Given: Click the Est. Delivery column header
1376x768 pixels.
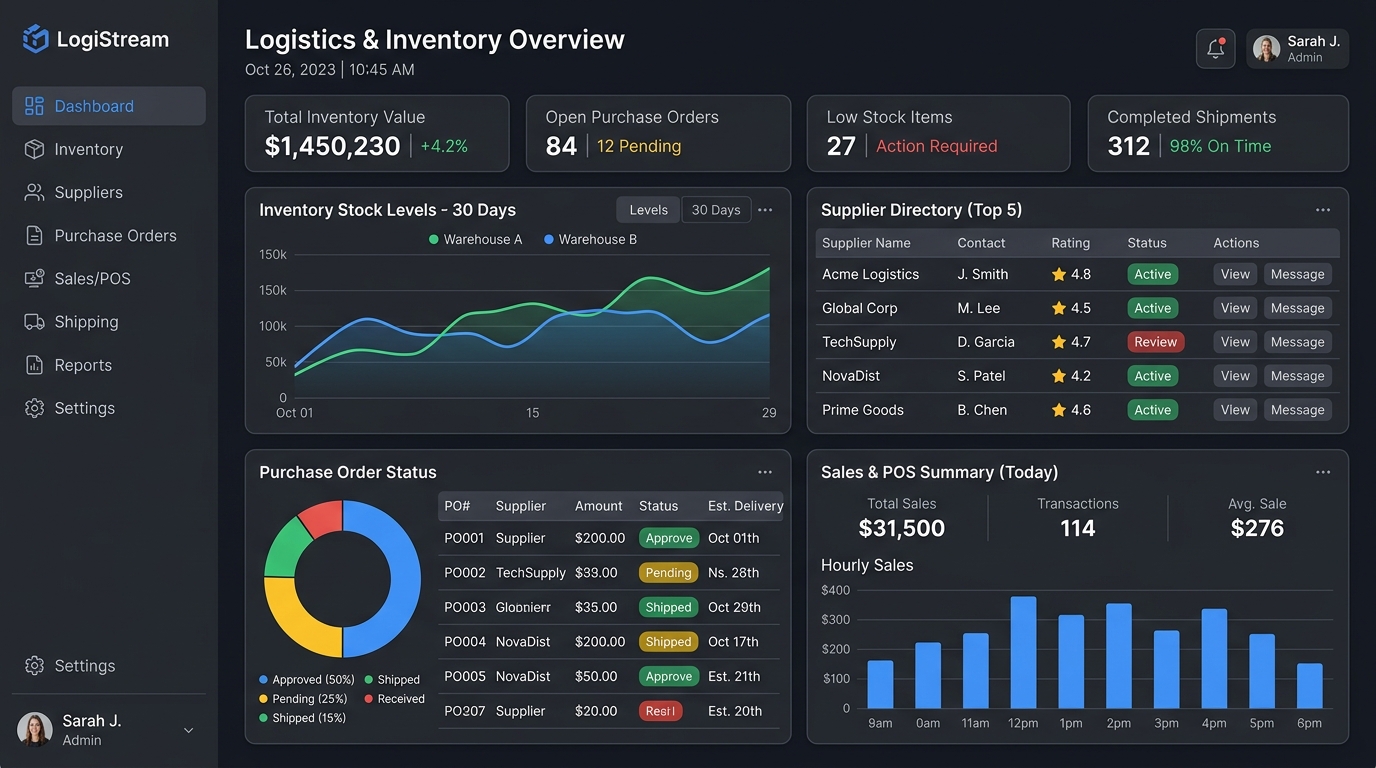Looking at the screenshot, I should [745, 506].
